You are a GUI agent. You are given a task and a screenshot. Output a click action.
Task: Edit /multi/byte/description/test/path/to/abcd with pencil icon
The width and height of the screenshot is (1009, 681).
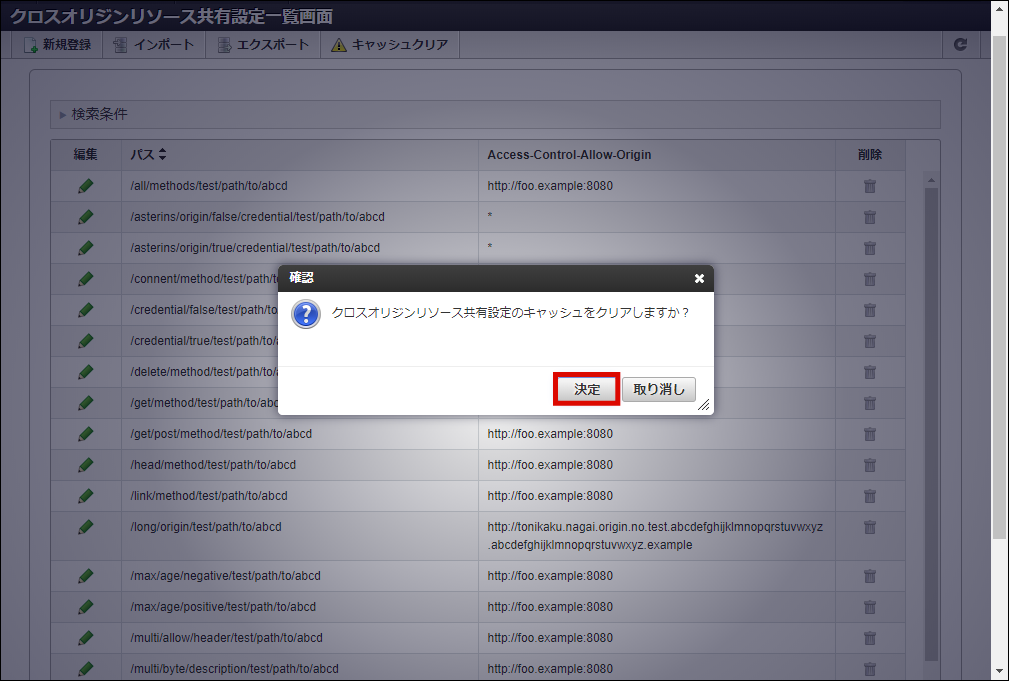pyautogui.click(x=86, y=669)
